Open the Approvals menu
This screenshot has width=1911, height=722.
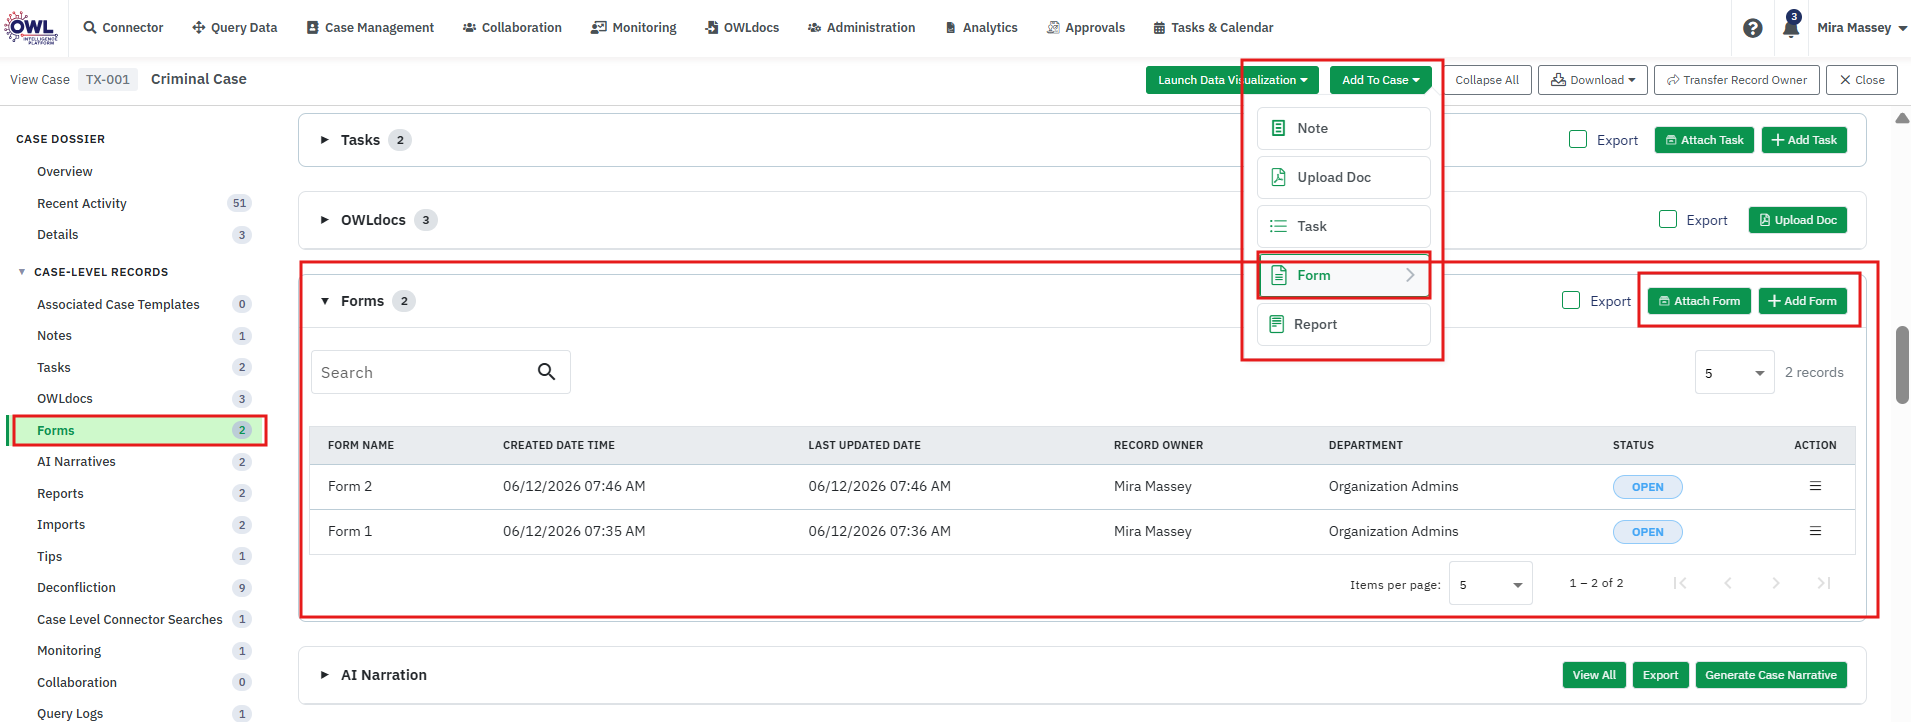point(1085,28)
